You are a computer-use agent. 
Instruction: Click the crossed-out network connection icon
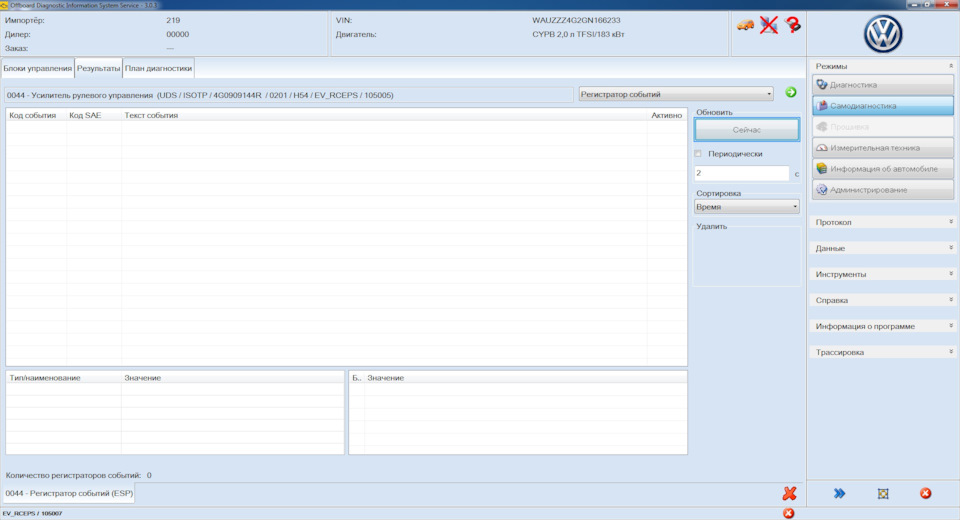769,25
